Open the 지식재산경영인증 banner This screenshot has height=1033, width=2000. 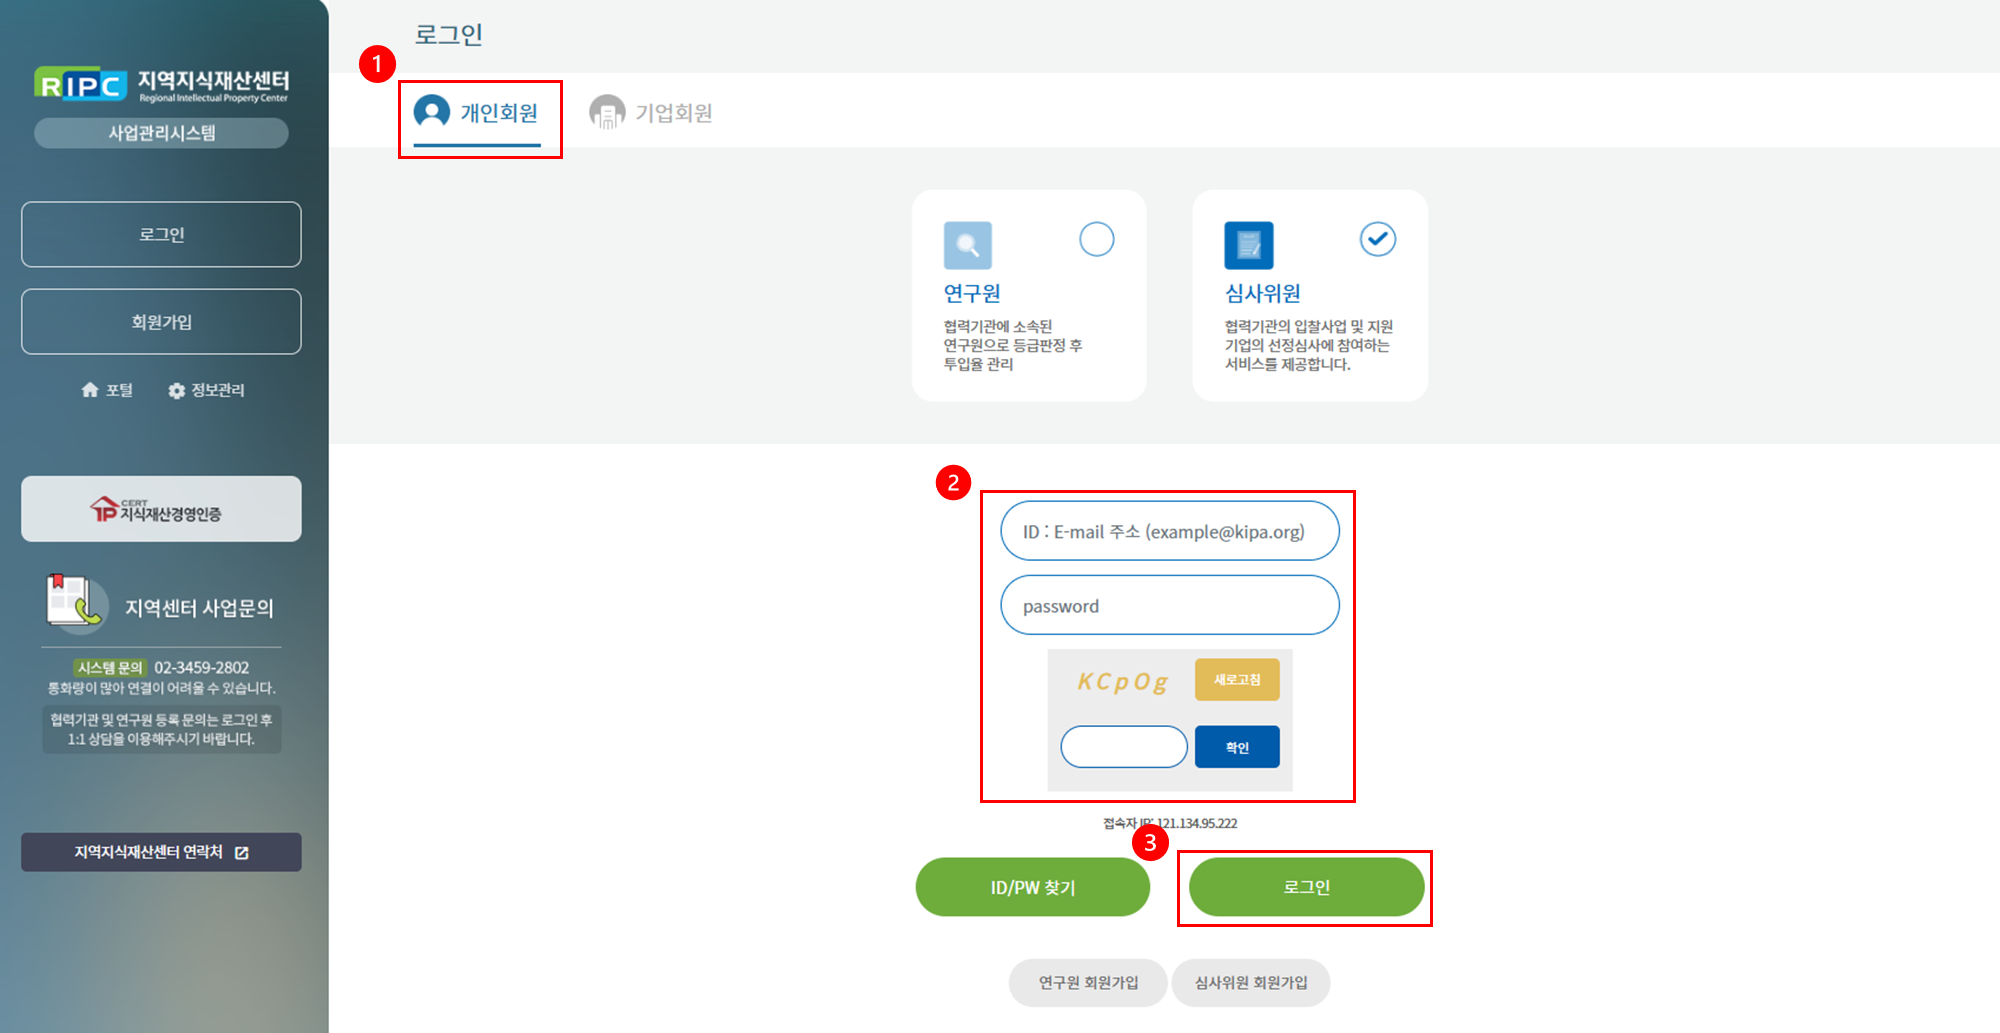(x=161, y=509)
